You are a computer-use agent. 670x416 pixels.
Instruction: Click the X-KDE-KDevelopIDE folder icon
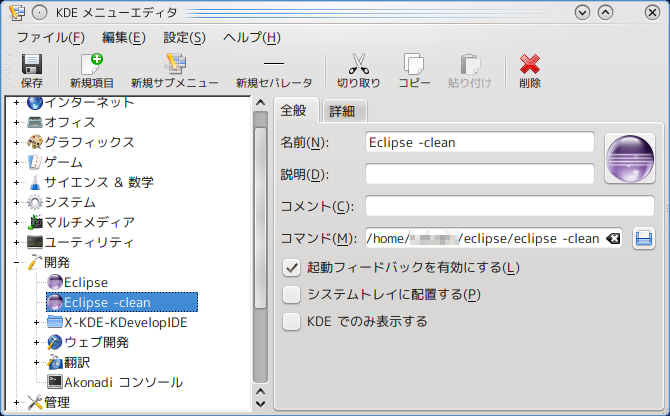point(55,322)
